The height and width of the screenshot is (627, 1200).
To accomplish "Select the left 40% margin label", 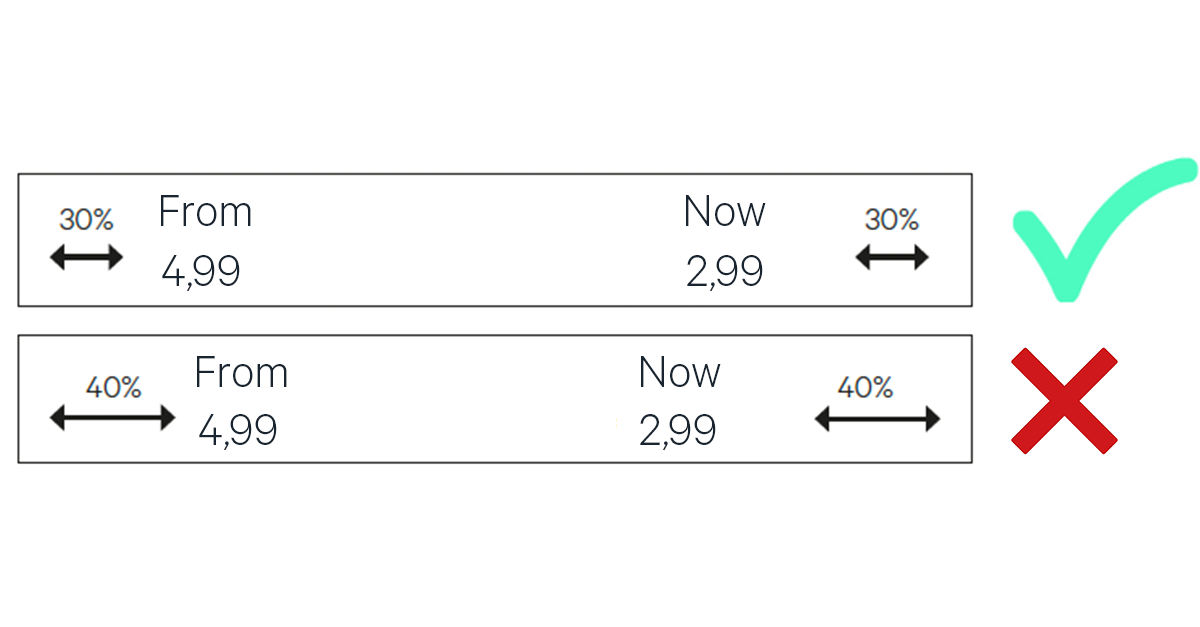I will click(x=113, y=387).
